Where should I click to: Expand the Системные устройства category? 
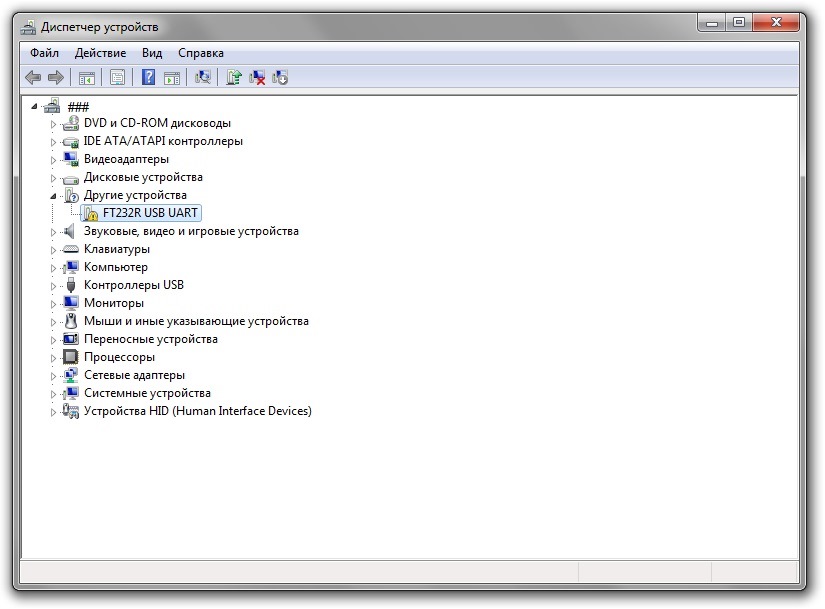pyautogui.click(x=53, y=394)
